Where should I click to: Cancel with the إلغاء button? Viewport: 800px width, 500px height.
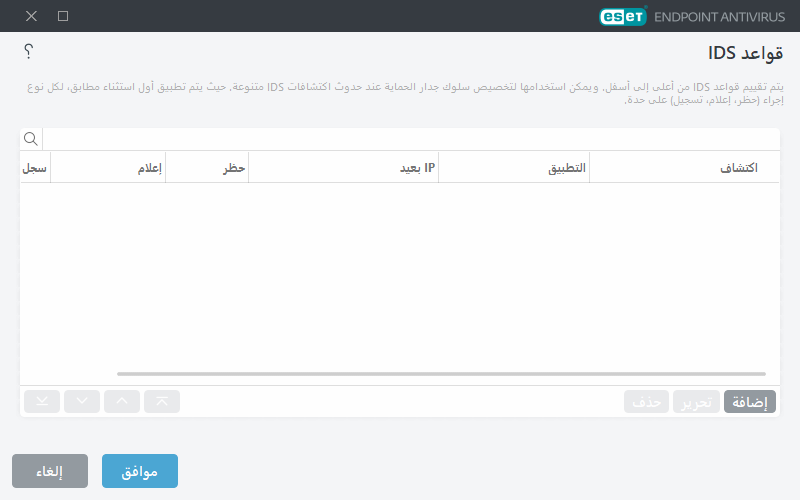coord(50,471)
